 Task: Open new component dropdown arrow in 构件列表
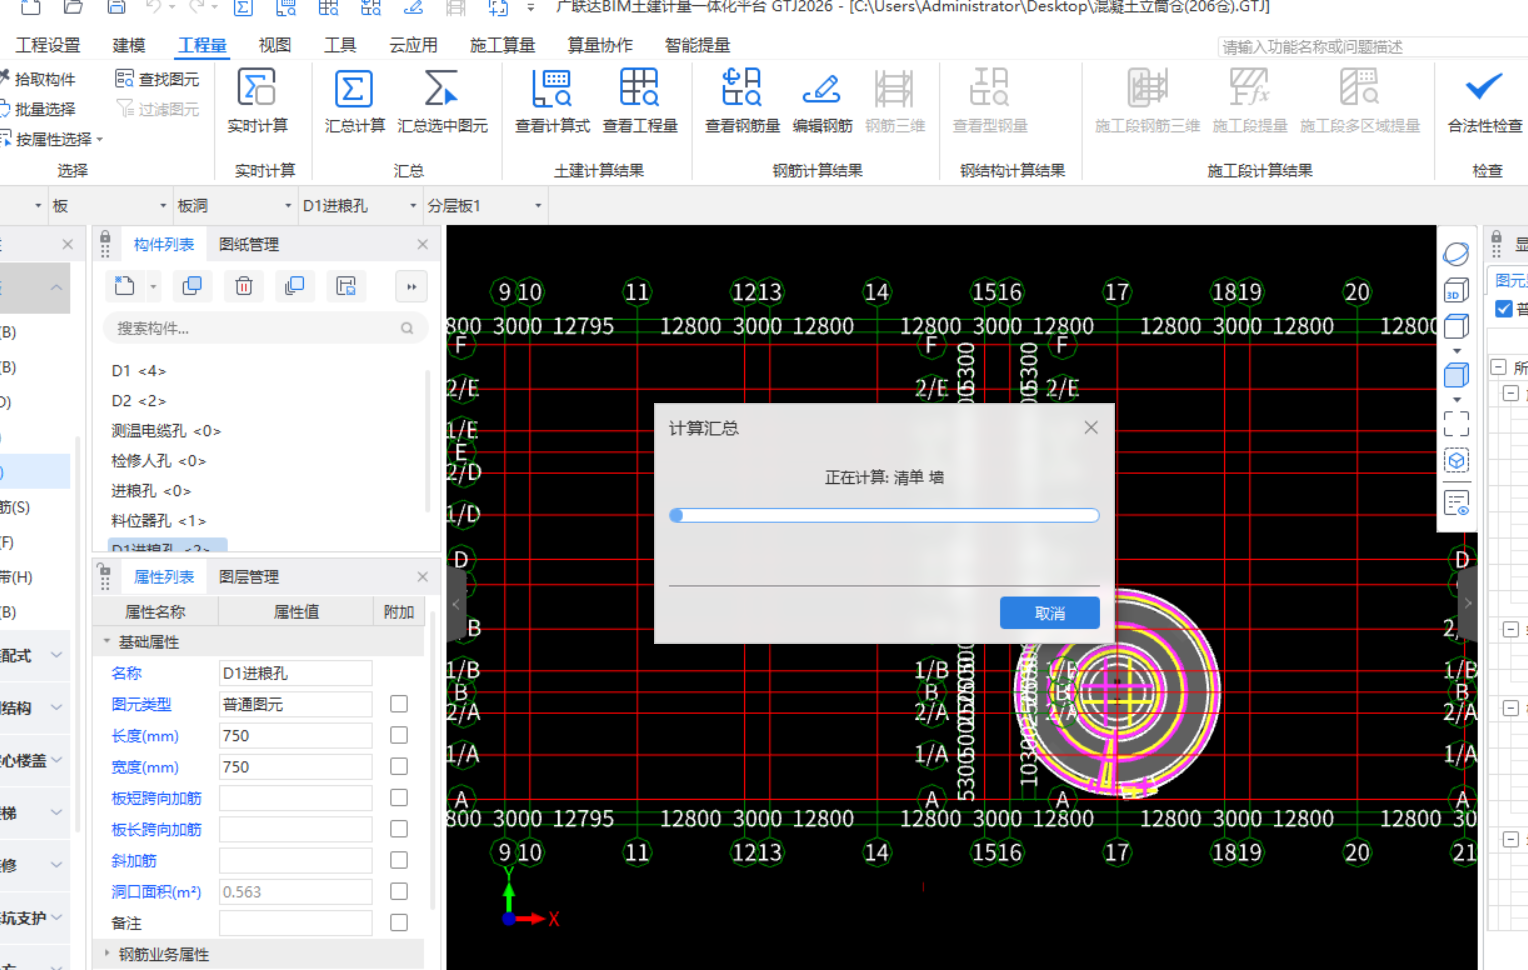click(153, 287)
